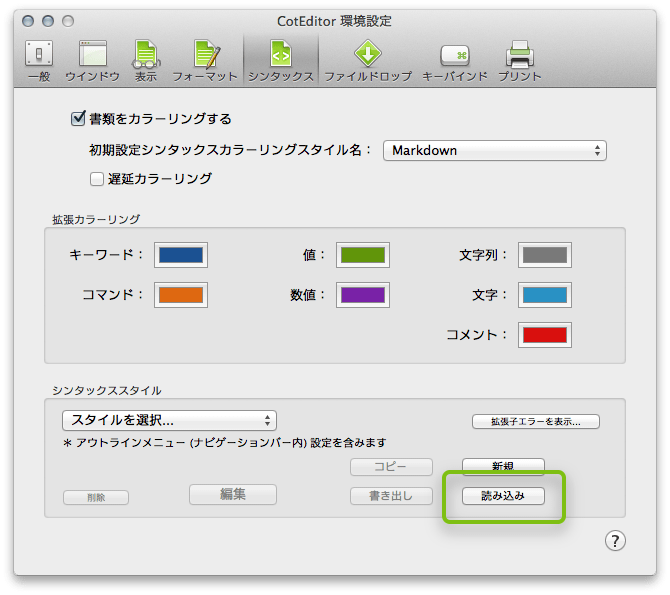Open the ウインドウ (Window) preferences pane
670x595 pixels.
click(x=92, y=61)
